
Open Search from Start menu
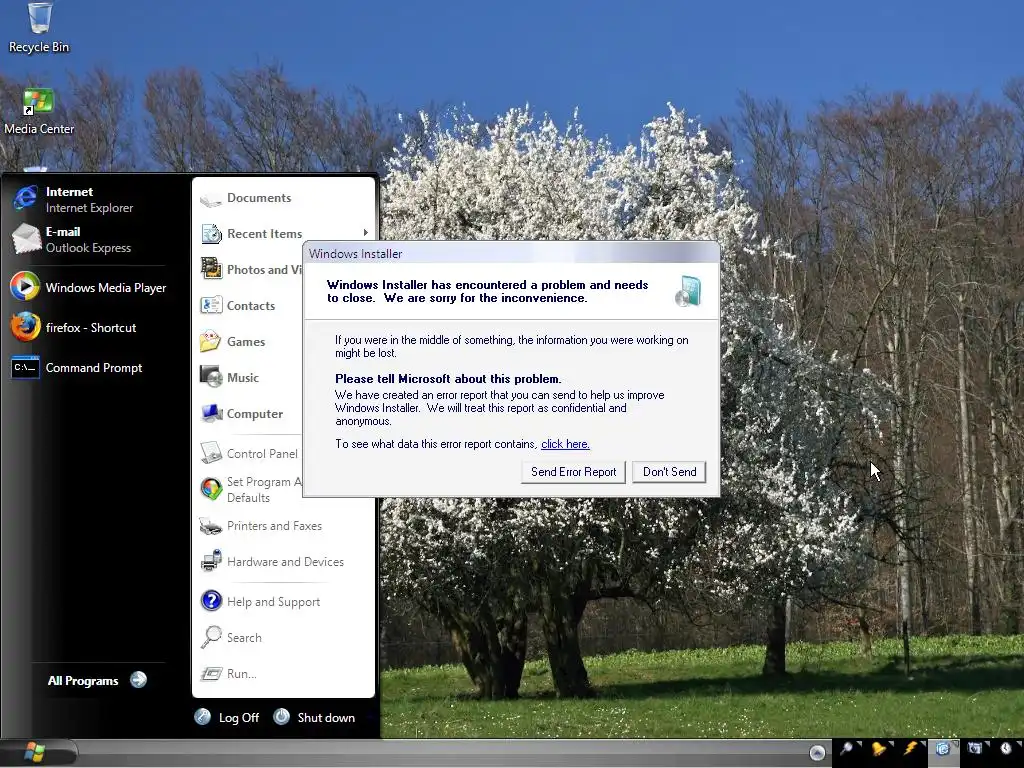tap(231, 637)
